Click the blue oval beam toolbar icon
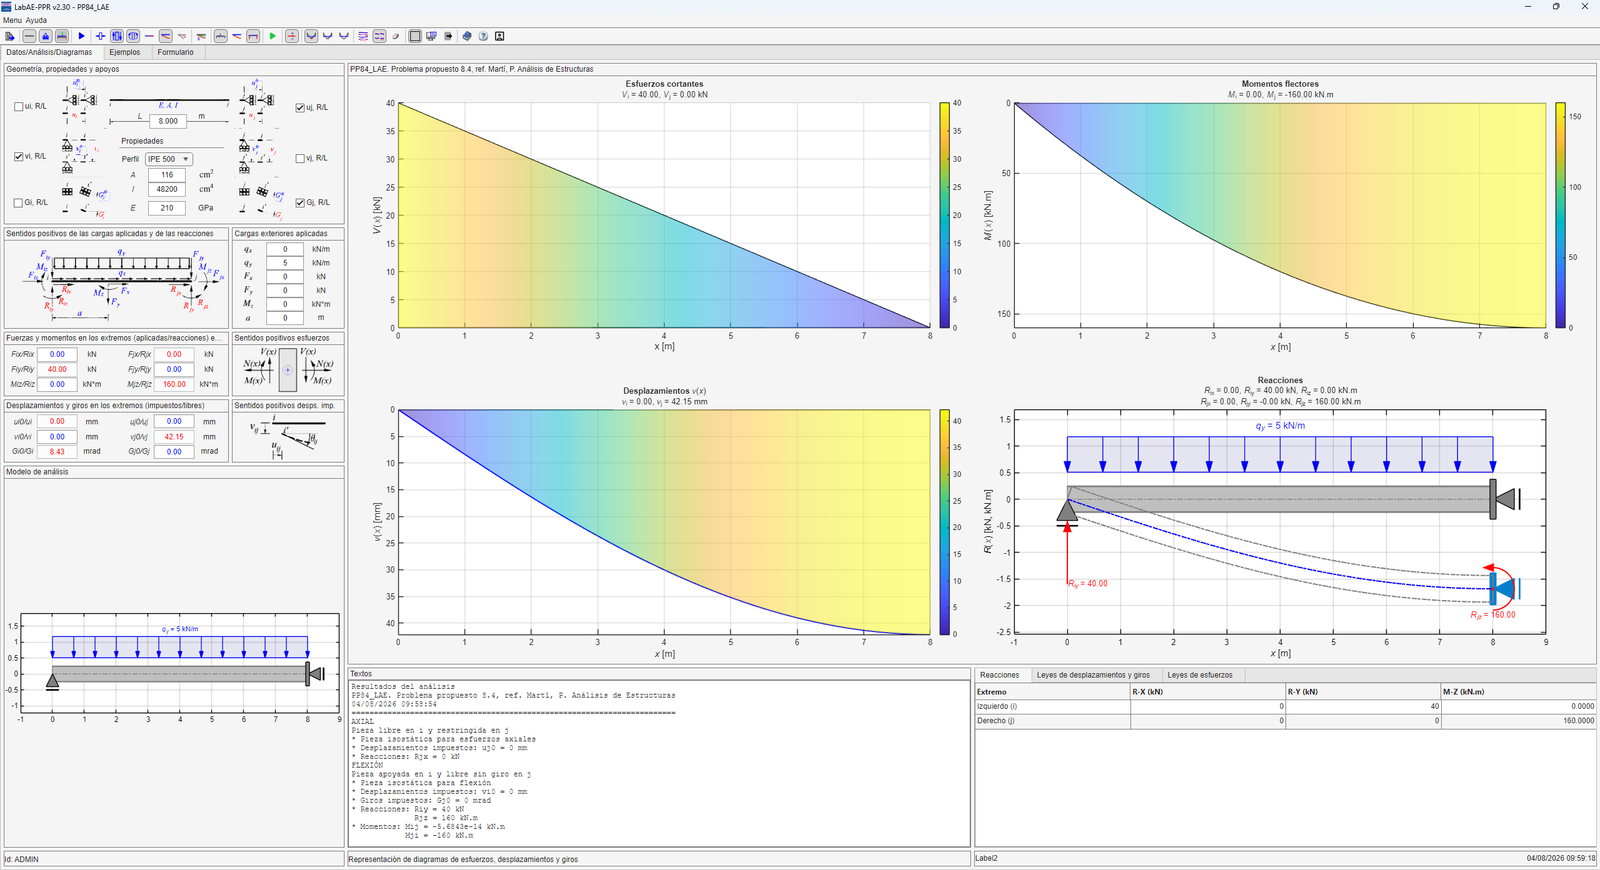 tap(133, 36)
